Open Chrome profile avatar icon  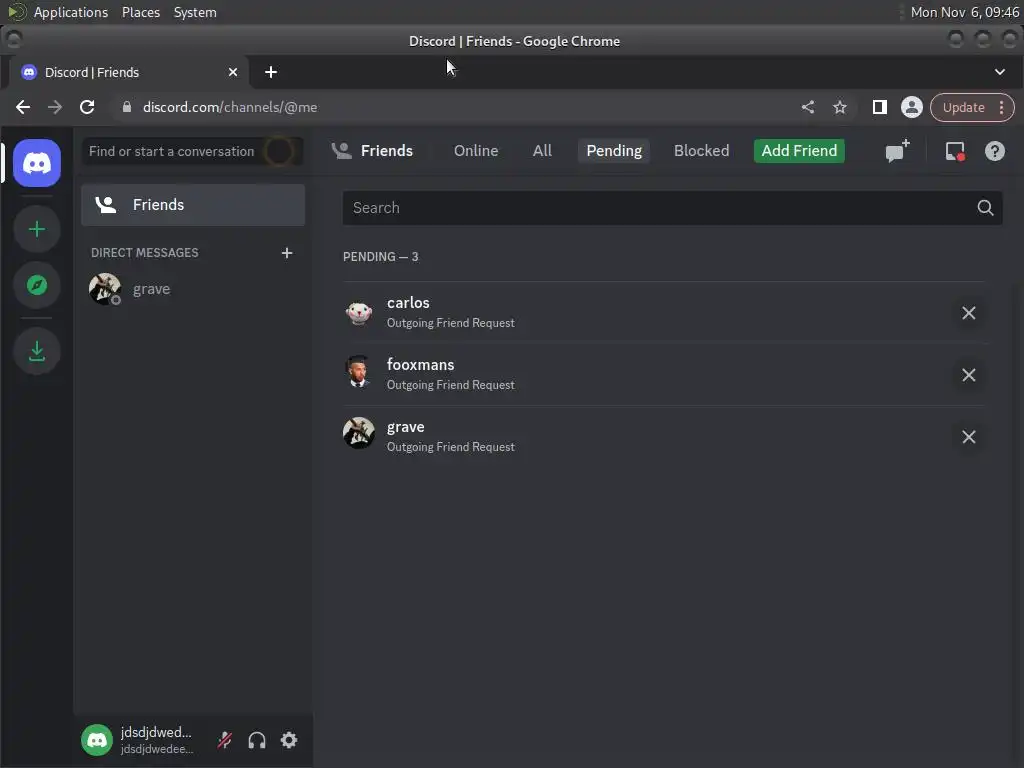[912, 107]
